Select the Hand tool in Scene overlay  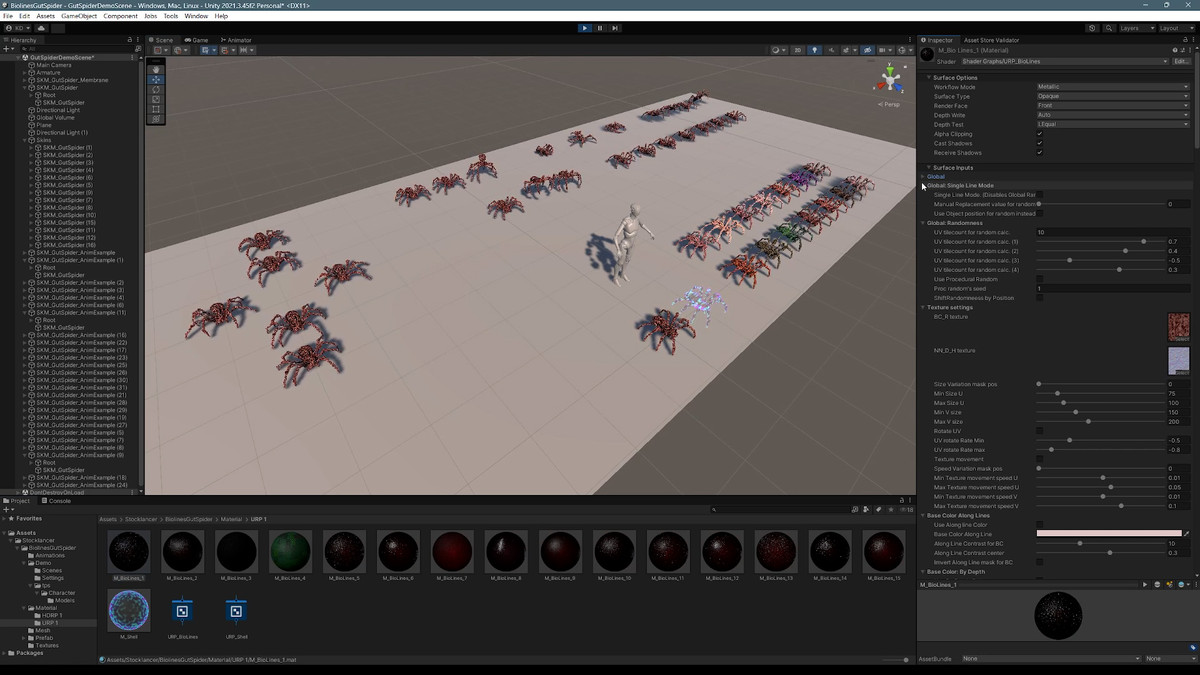tap(156, 69)
